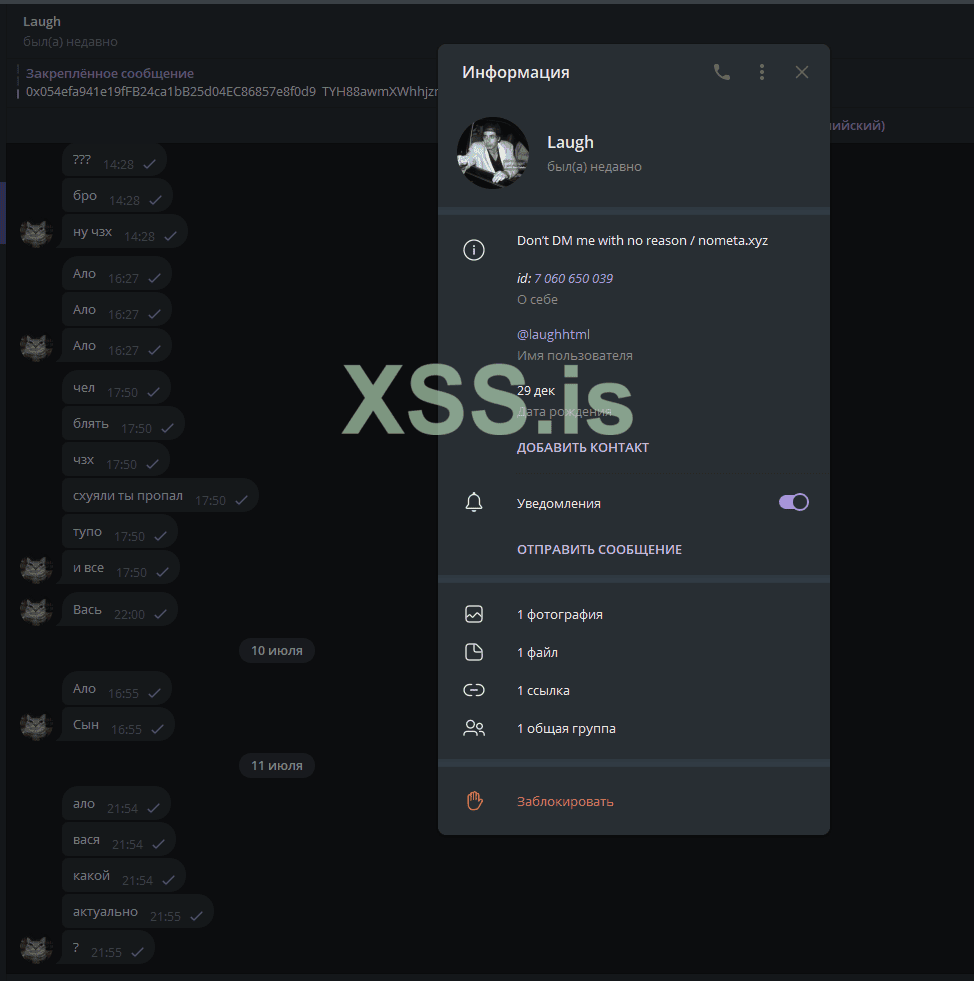Start a call with the phone icon
This screenshot has width=974, height=981.
[722, 73]
